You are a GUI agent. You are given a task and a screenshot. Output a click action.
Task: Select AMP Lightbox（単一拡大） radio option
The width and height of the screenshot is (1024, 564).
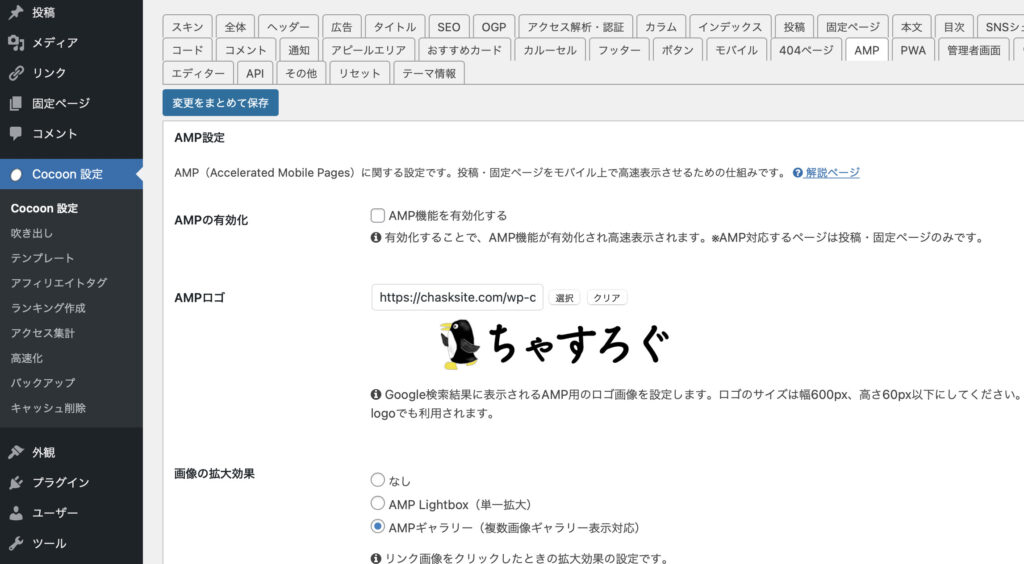[377, 503]
